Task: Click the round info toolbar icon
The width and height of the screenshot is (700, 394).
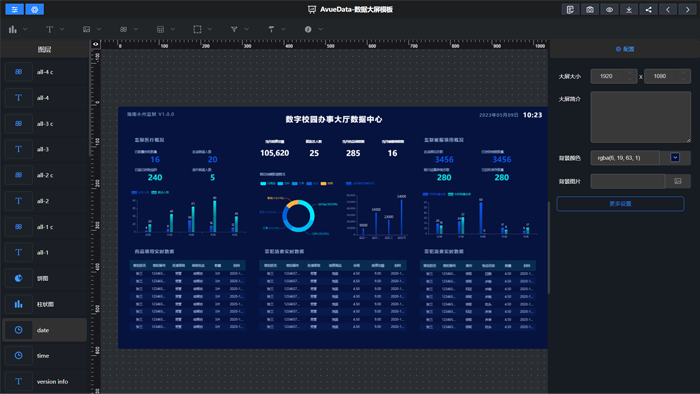Action: (x=308, y=29)
